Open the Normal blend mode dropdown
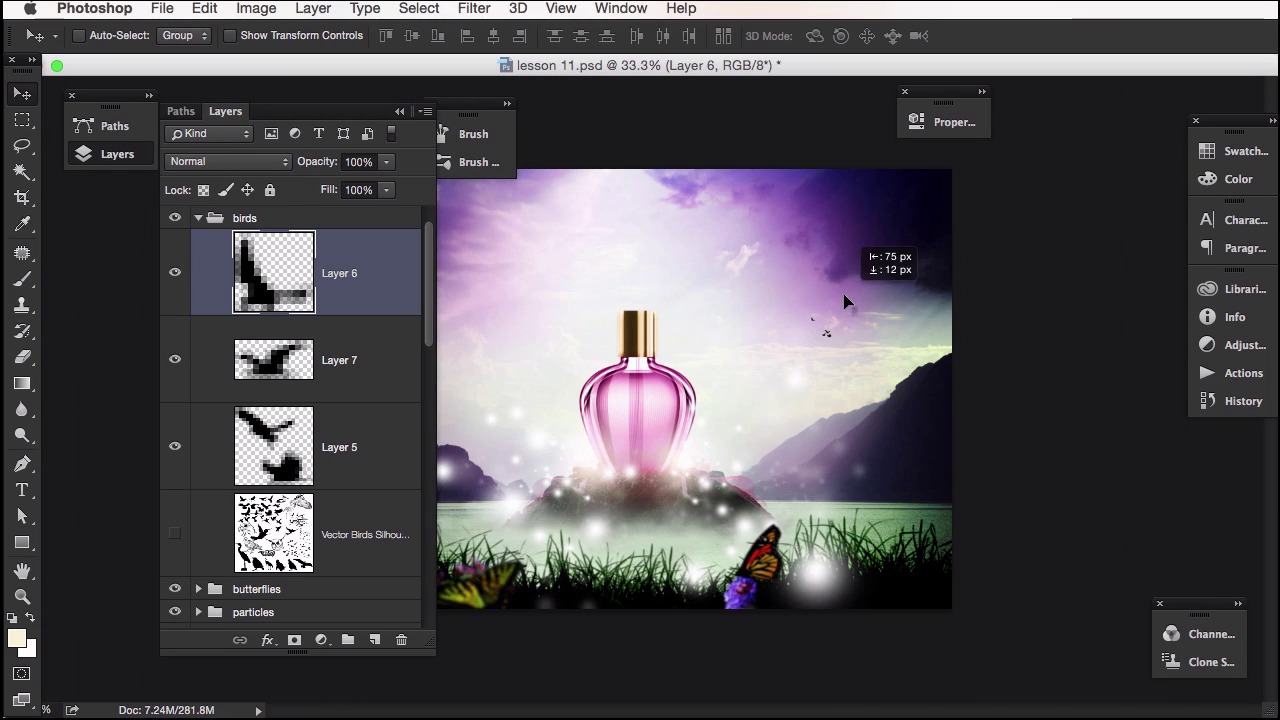This screenshot has width=1280, height=720. pos(228,162)
